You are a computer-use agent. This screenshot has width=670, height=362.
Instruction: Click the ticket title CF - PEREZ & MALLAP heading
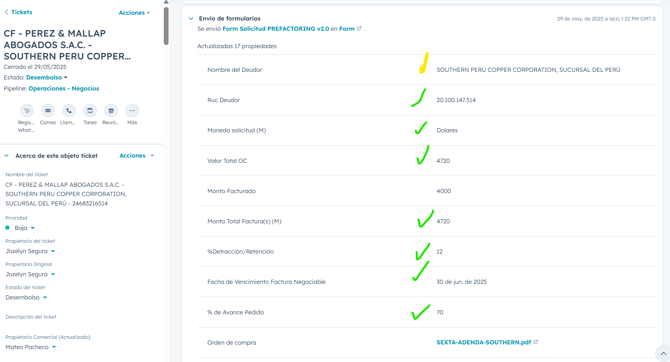tap(67, 45)
